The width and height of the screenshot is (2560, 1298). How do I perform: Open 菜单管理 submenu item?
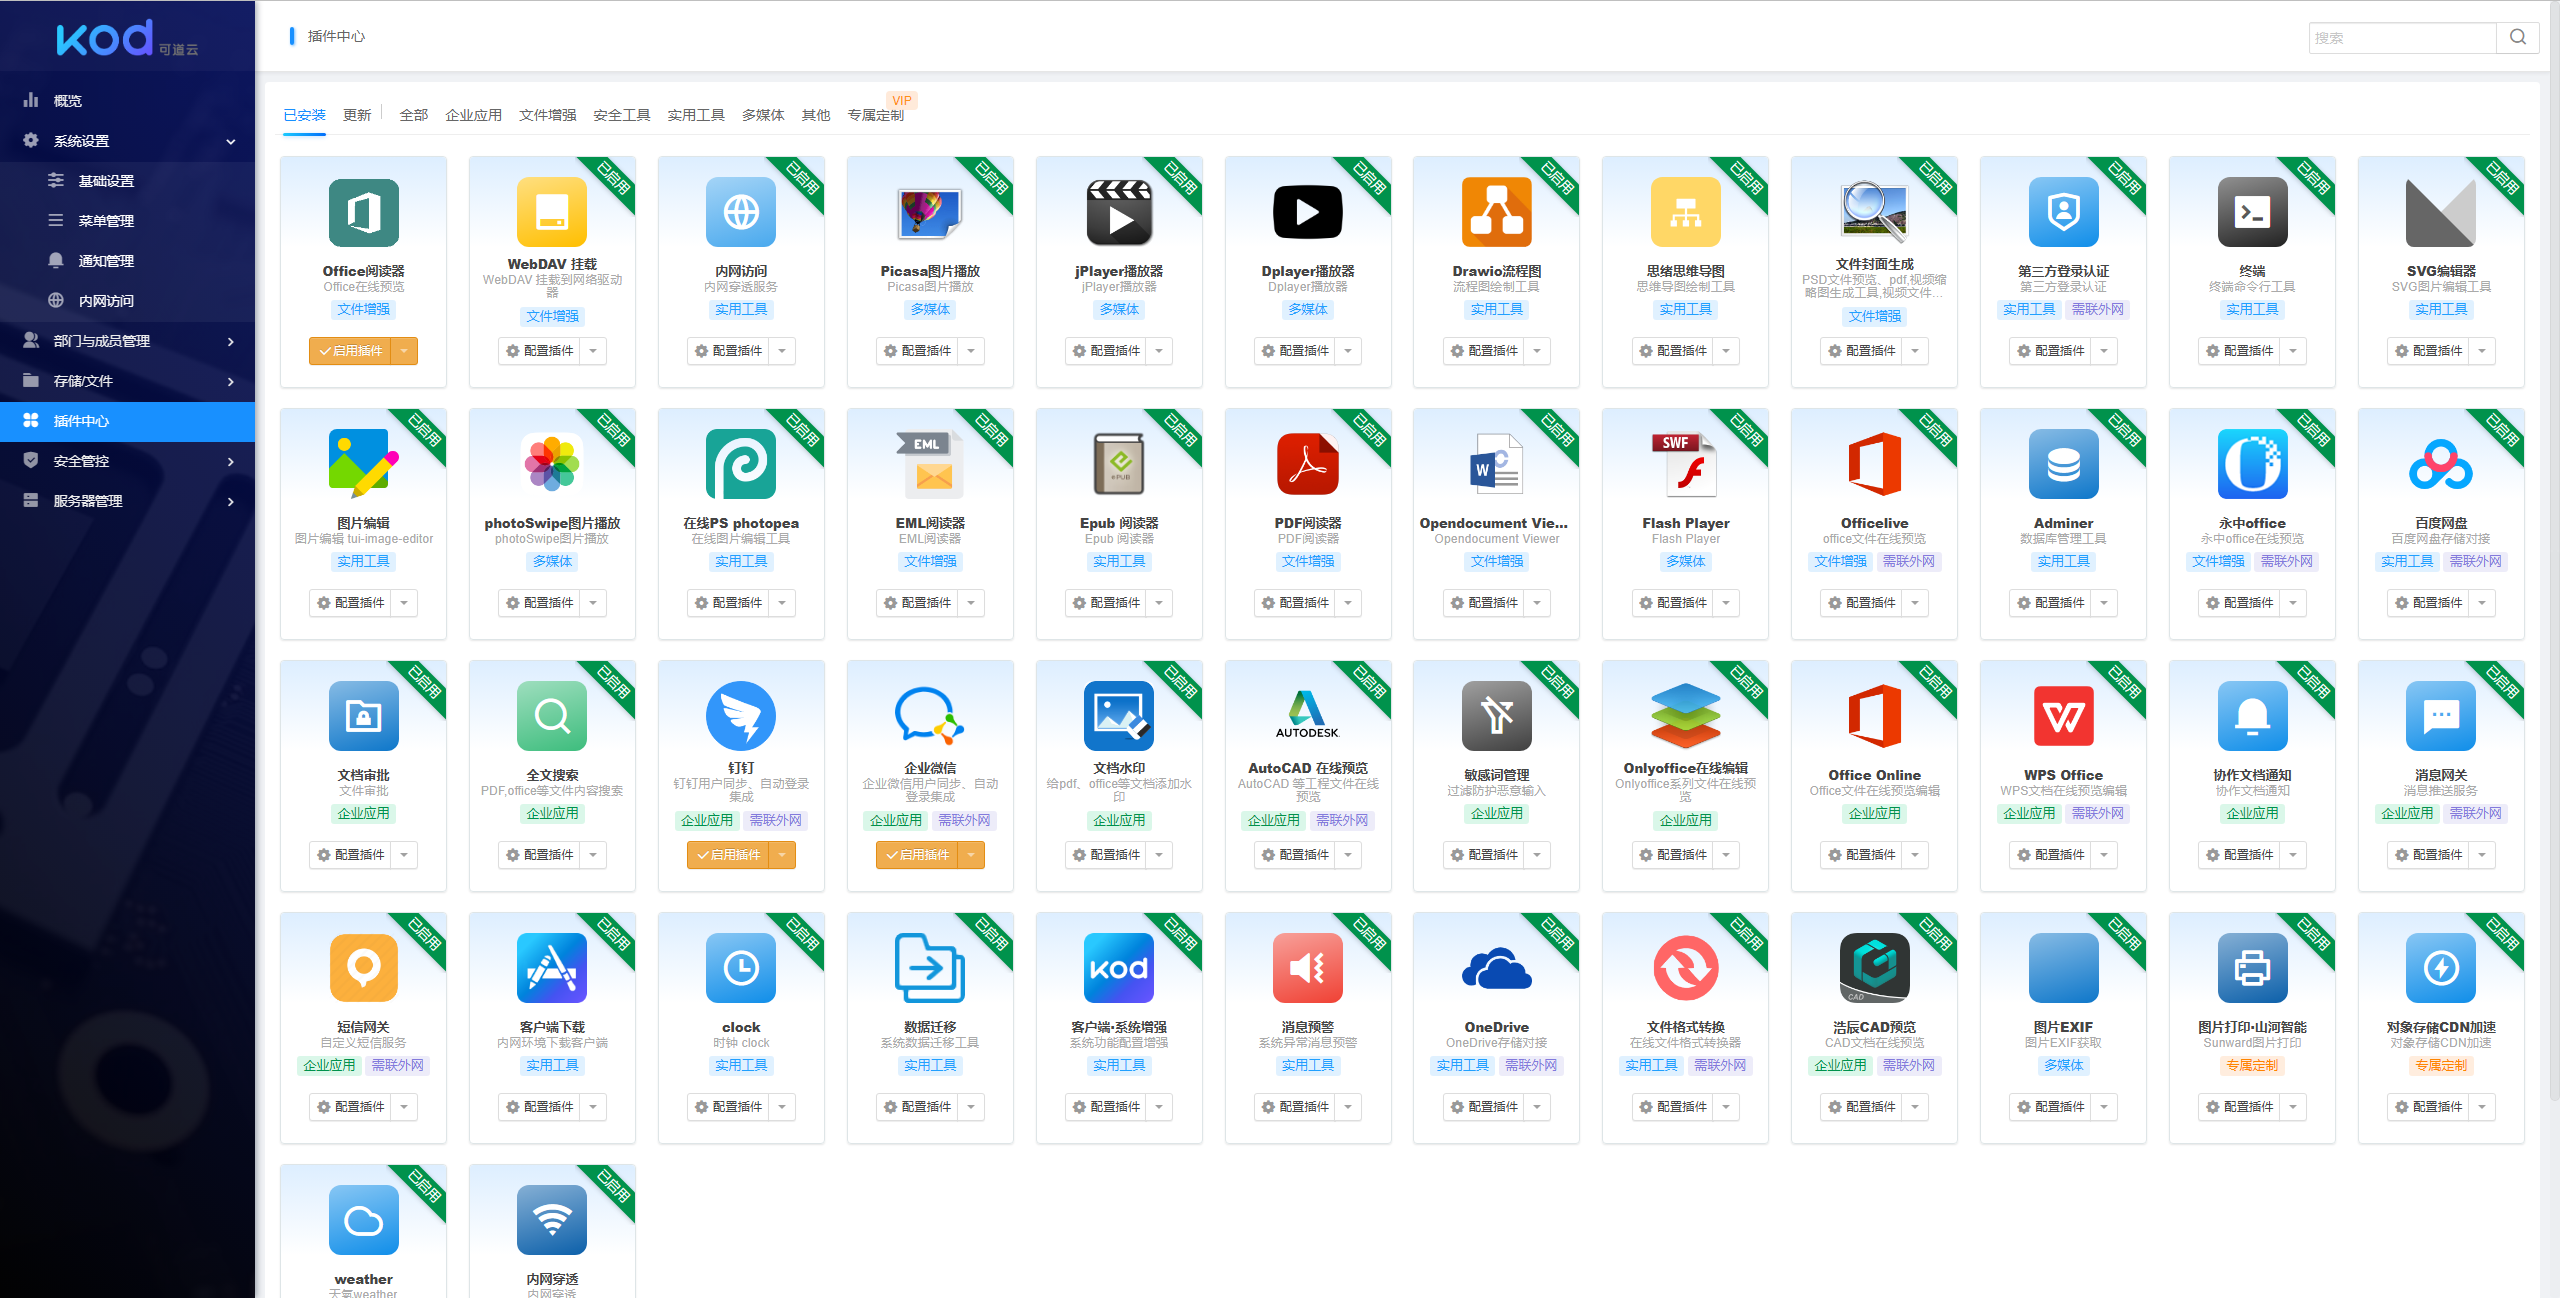(128, 221)
